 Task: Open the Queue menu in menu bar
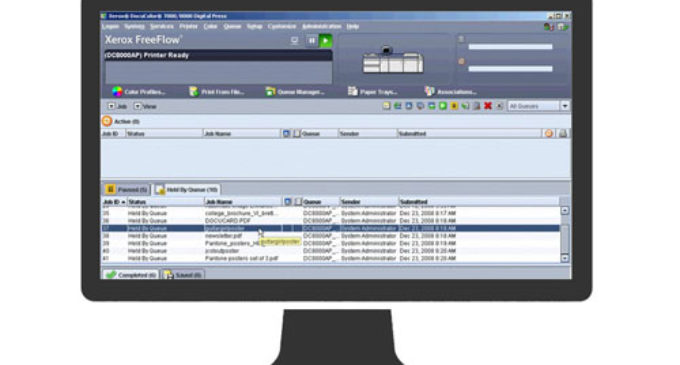(232, 26)
